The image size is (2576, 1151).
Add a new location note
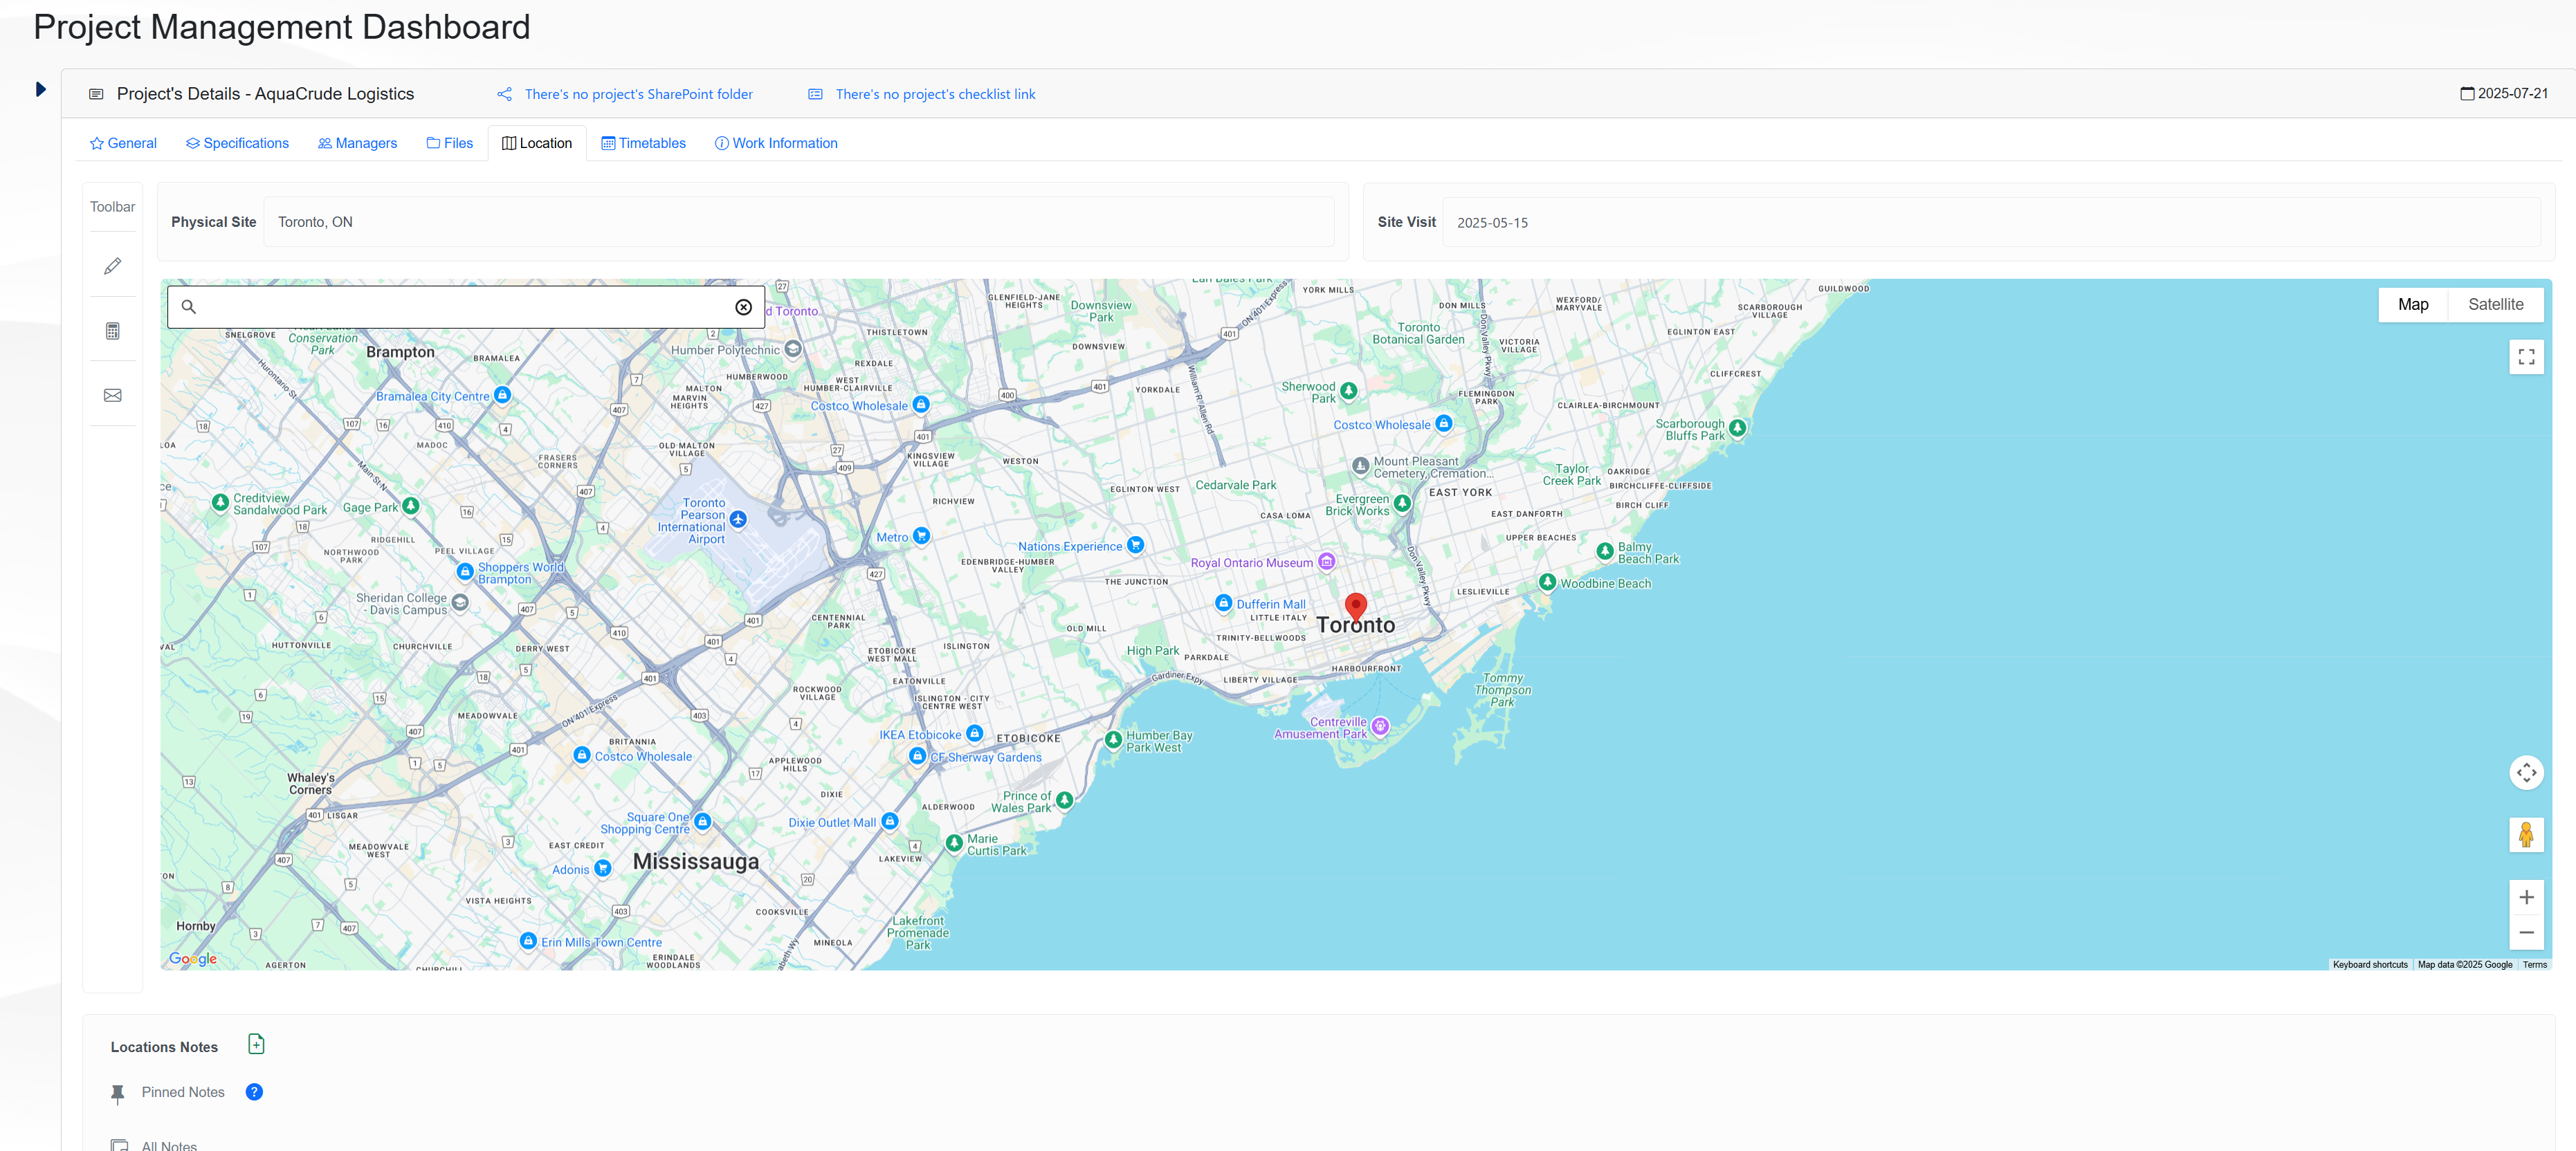coord(256,1044)
